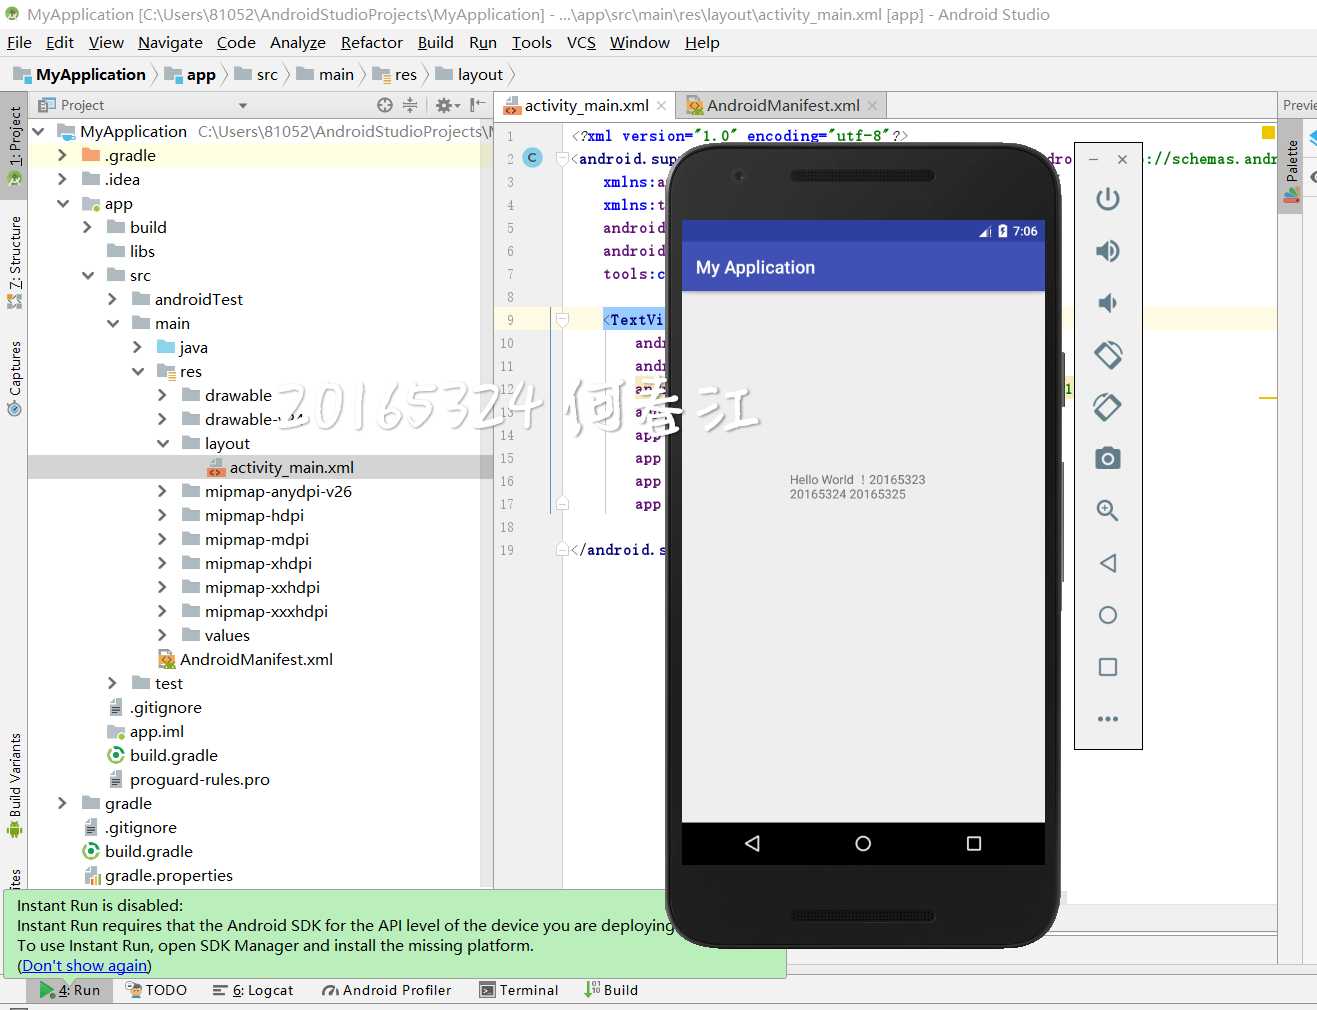The height and width of the screenshot is (1010, 1317).
Task: Click yellow inspection indicator in editor corner
Action: point(1268,133)
